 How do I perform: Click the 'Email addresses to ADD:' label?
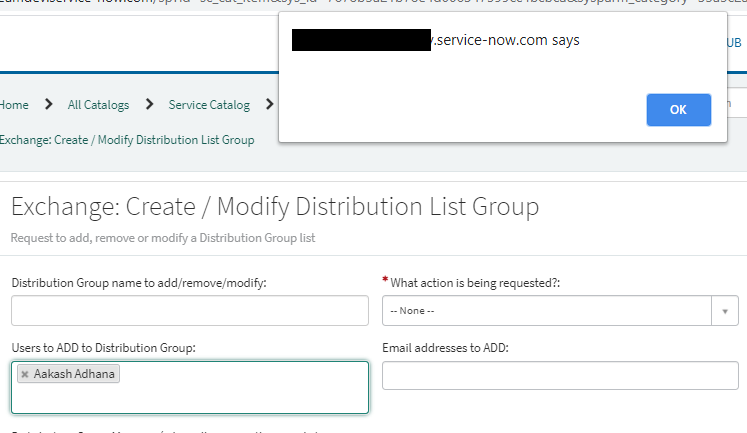pos(445,348)
